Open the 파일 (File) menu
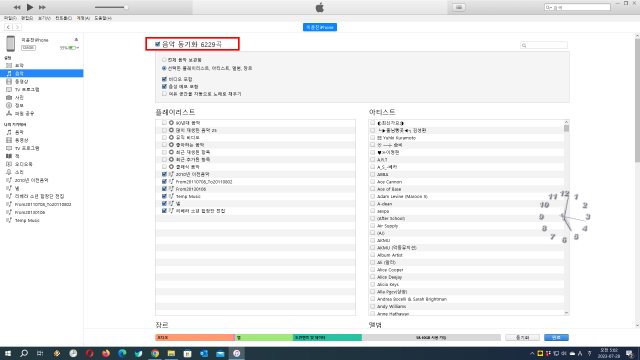Image resolution: width=640 pixels, height=360 pixels. click(x=10, y=18)
